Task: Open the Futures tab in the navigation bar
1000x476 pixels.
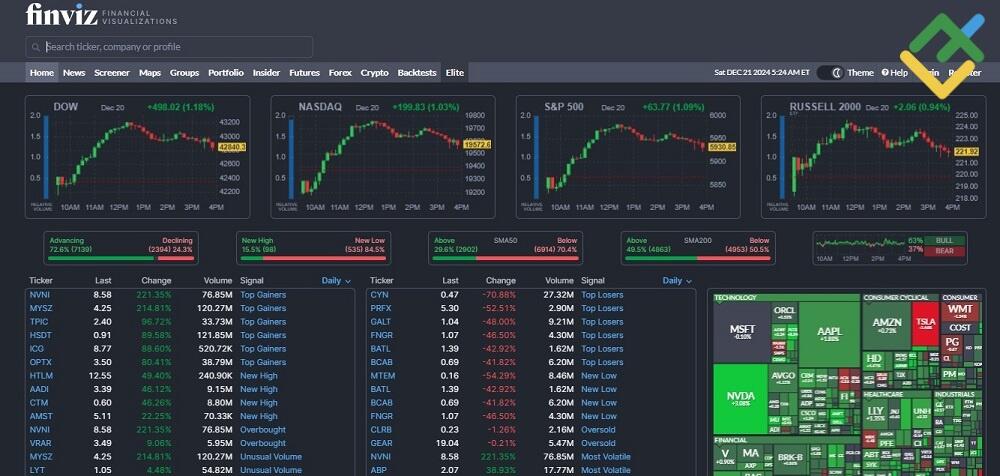Action: pyautogui.click(x=304, y=73)
